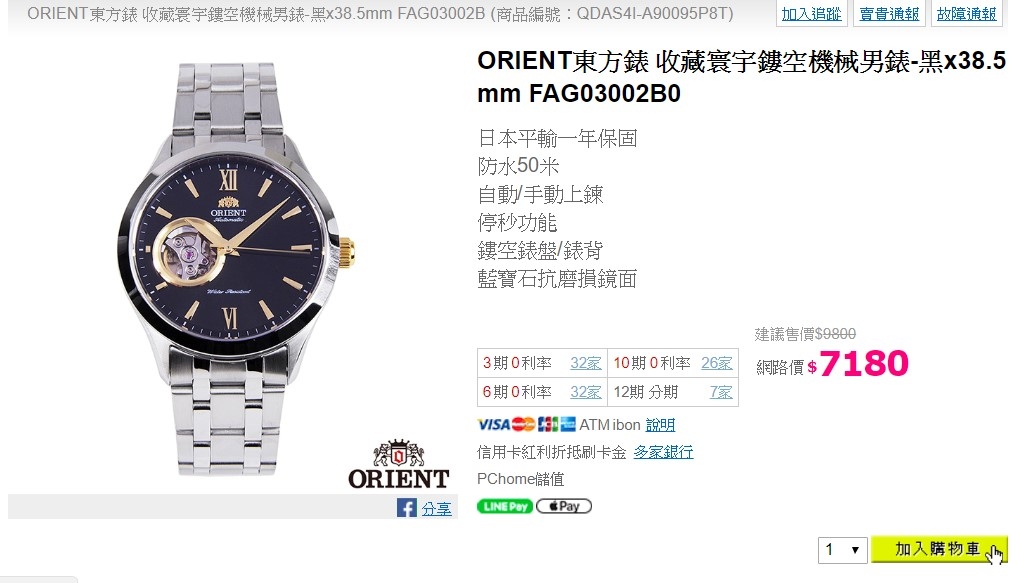Click the ORIENT watch product image
The image size is (1035, 583).
(x=234, y=269)
